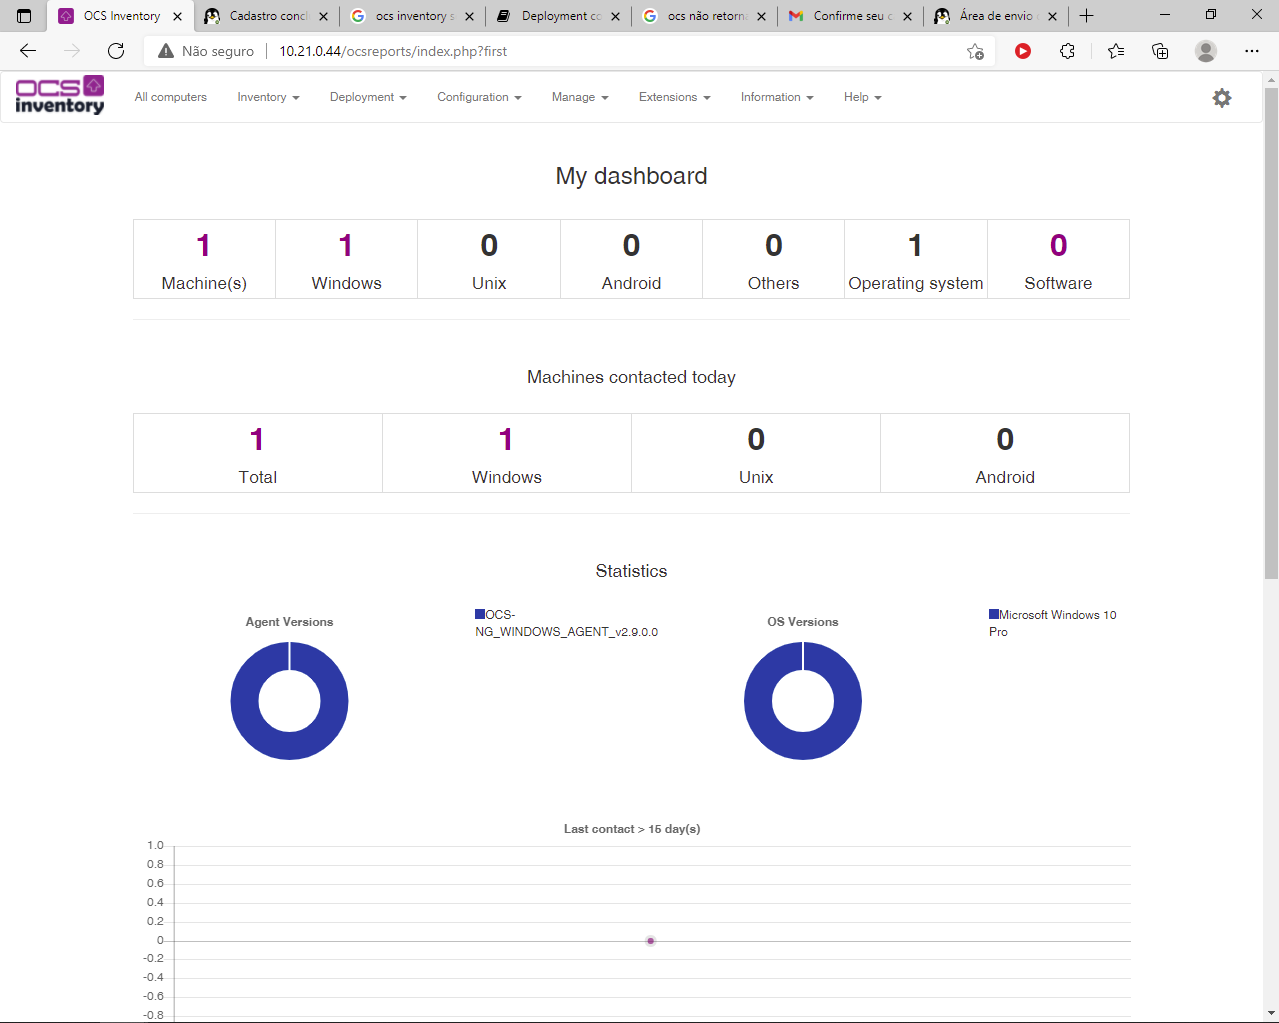Switch to the Cadastro concluído tab
This screenshot has height=1023, width=1279.
(x=267, y=16)
